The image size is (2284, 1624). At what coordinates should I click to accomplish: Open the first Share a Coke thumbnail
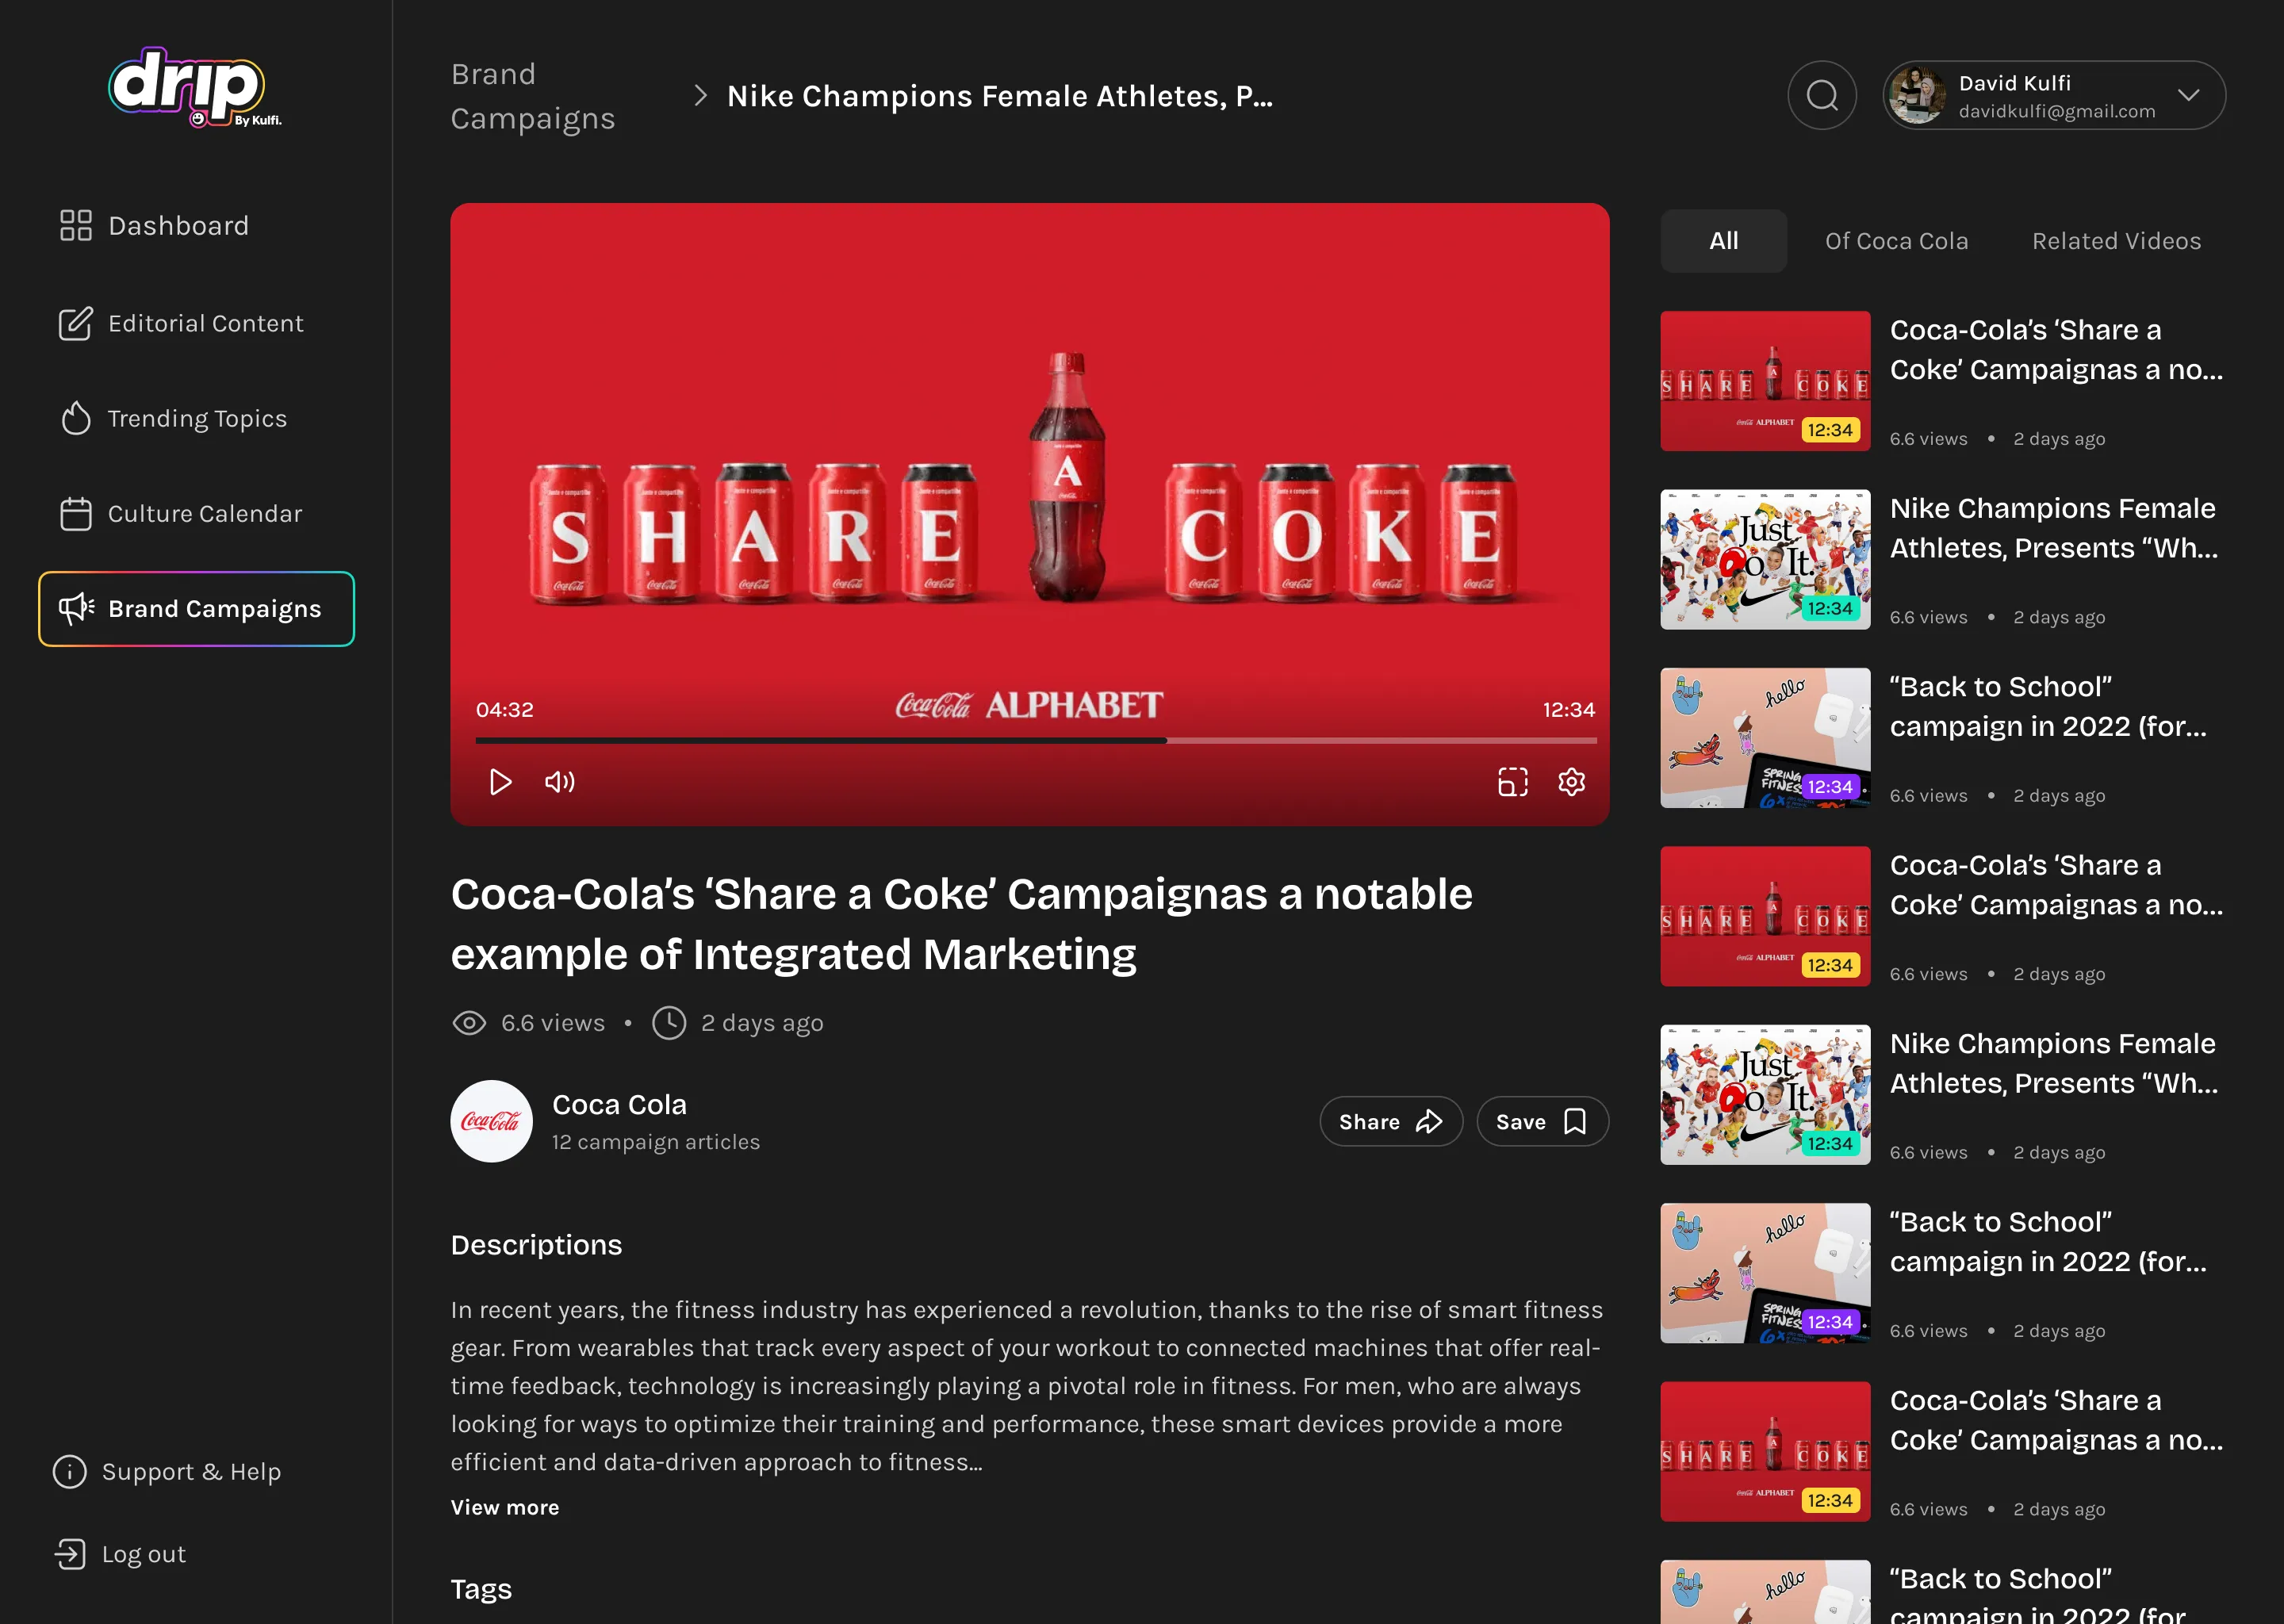(x=1765, y=381)
